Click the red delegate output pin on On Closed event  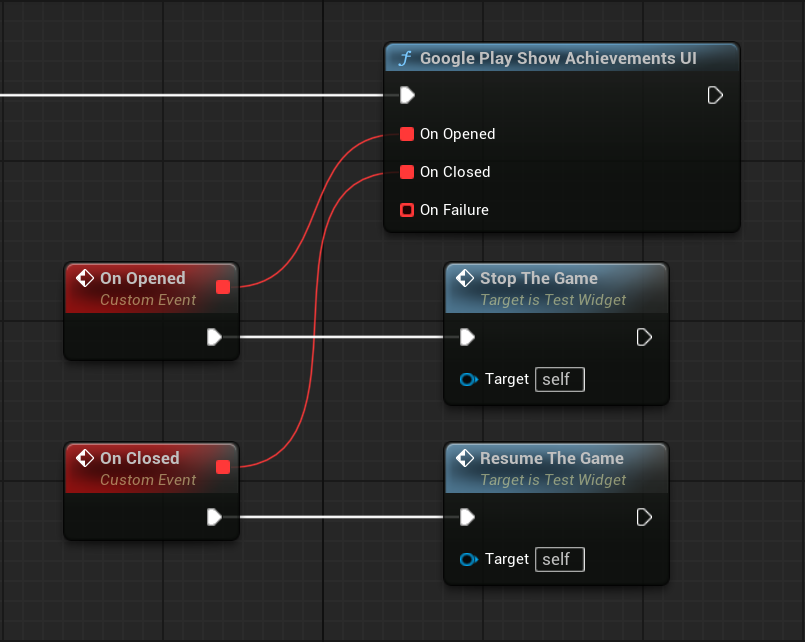point(223,467)
